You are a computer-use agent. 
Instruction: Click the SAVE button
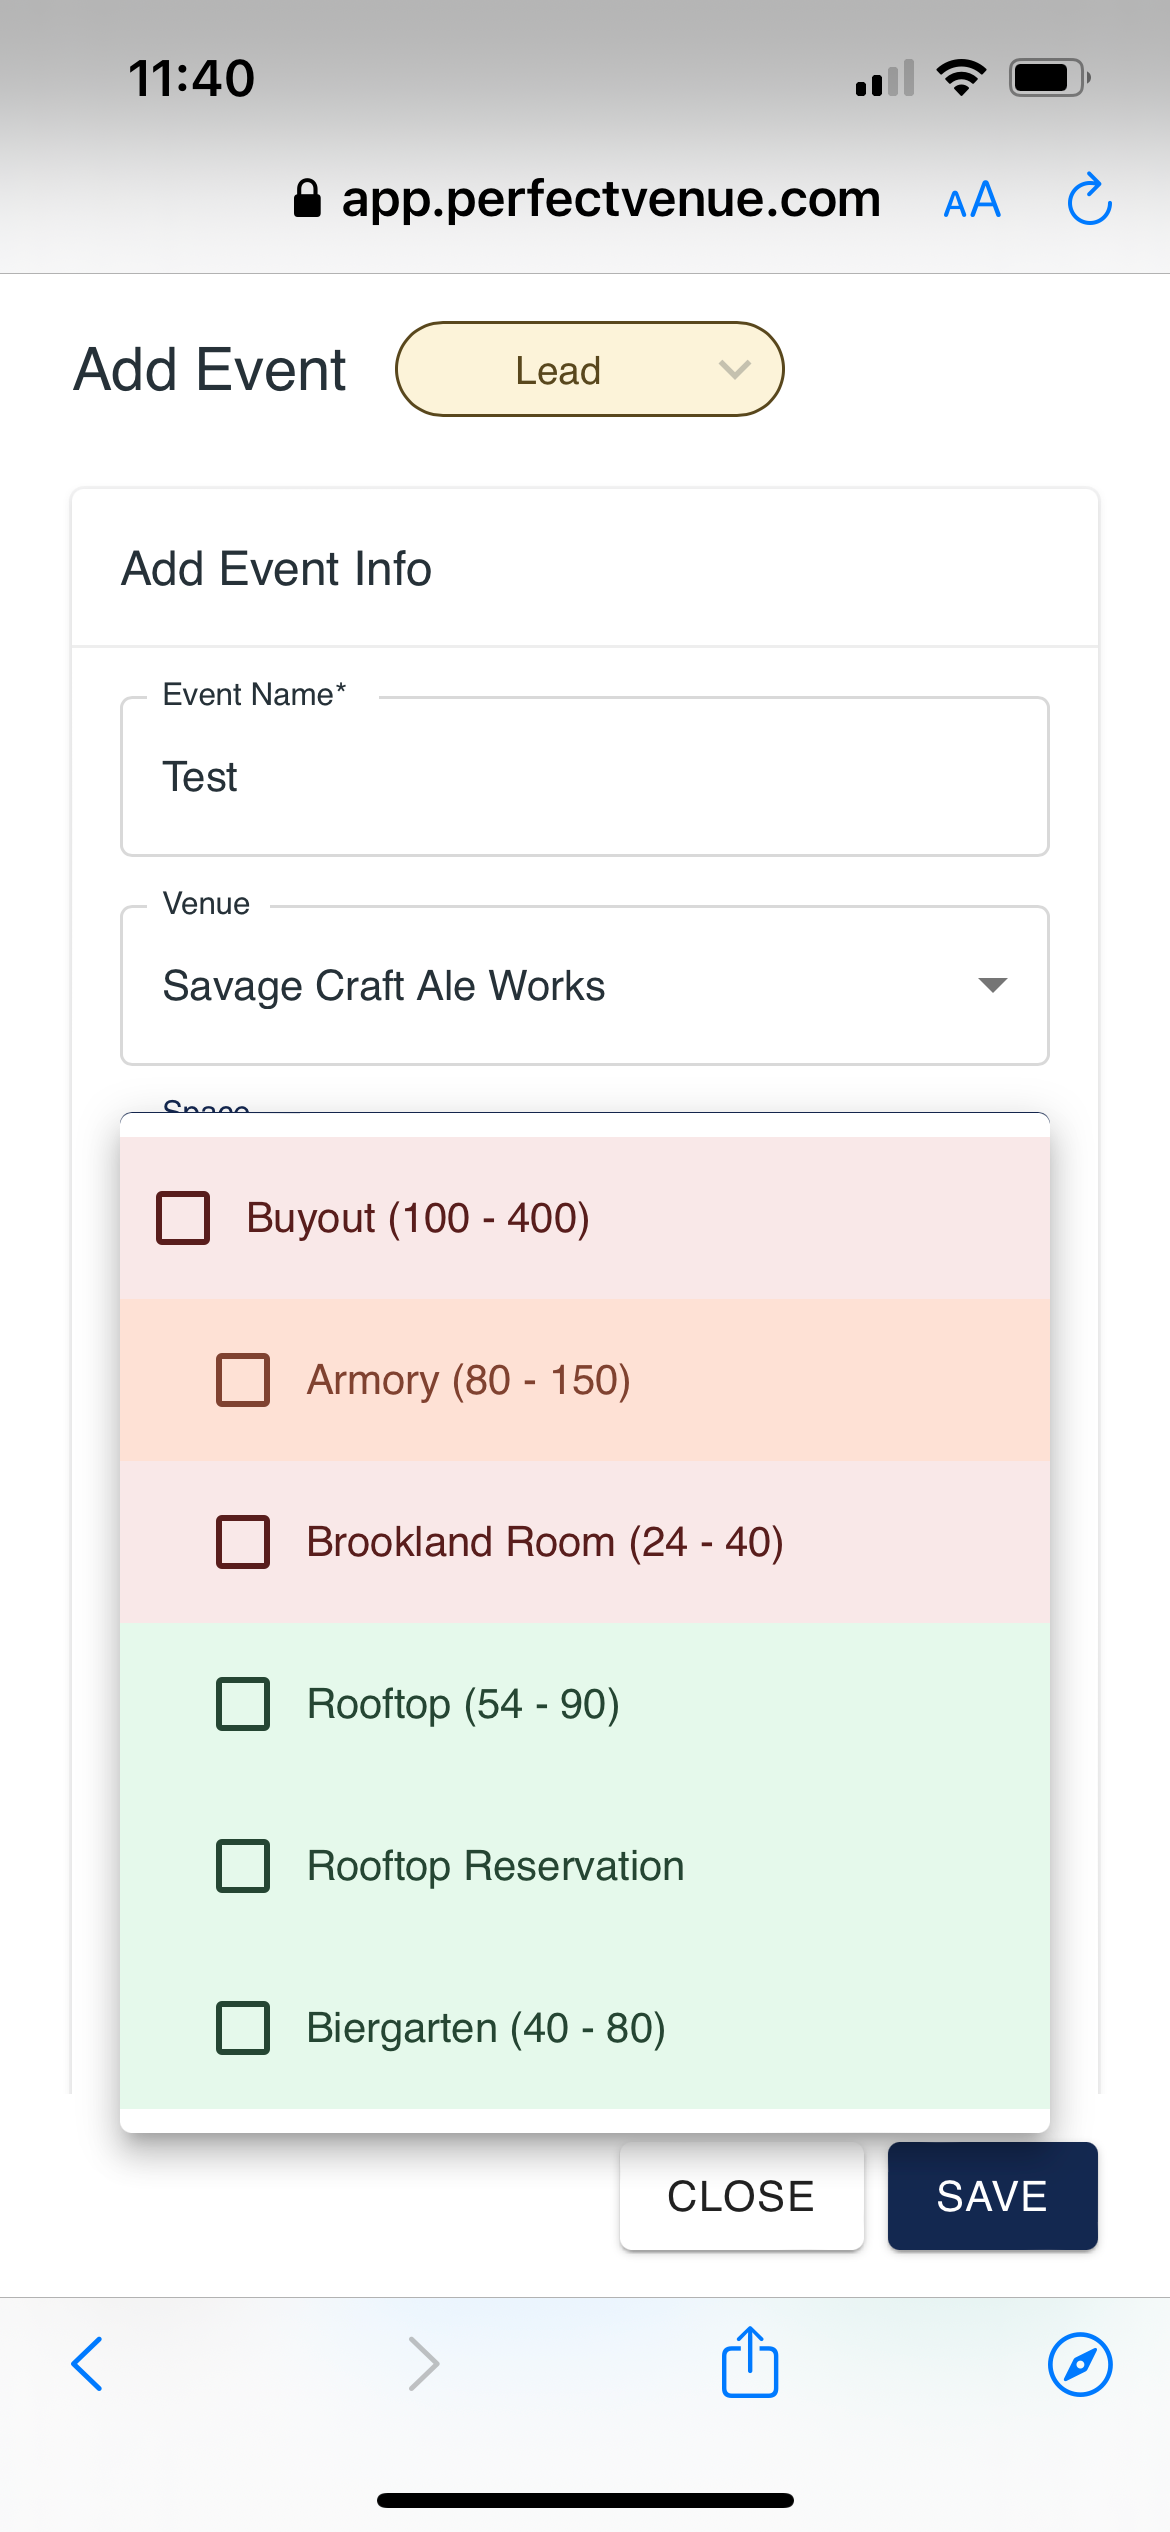(x=992, y=2196)
